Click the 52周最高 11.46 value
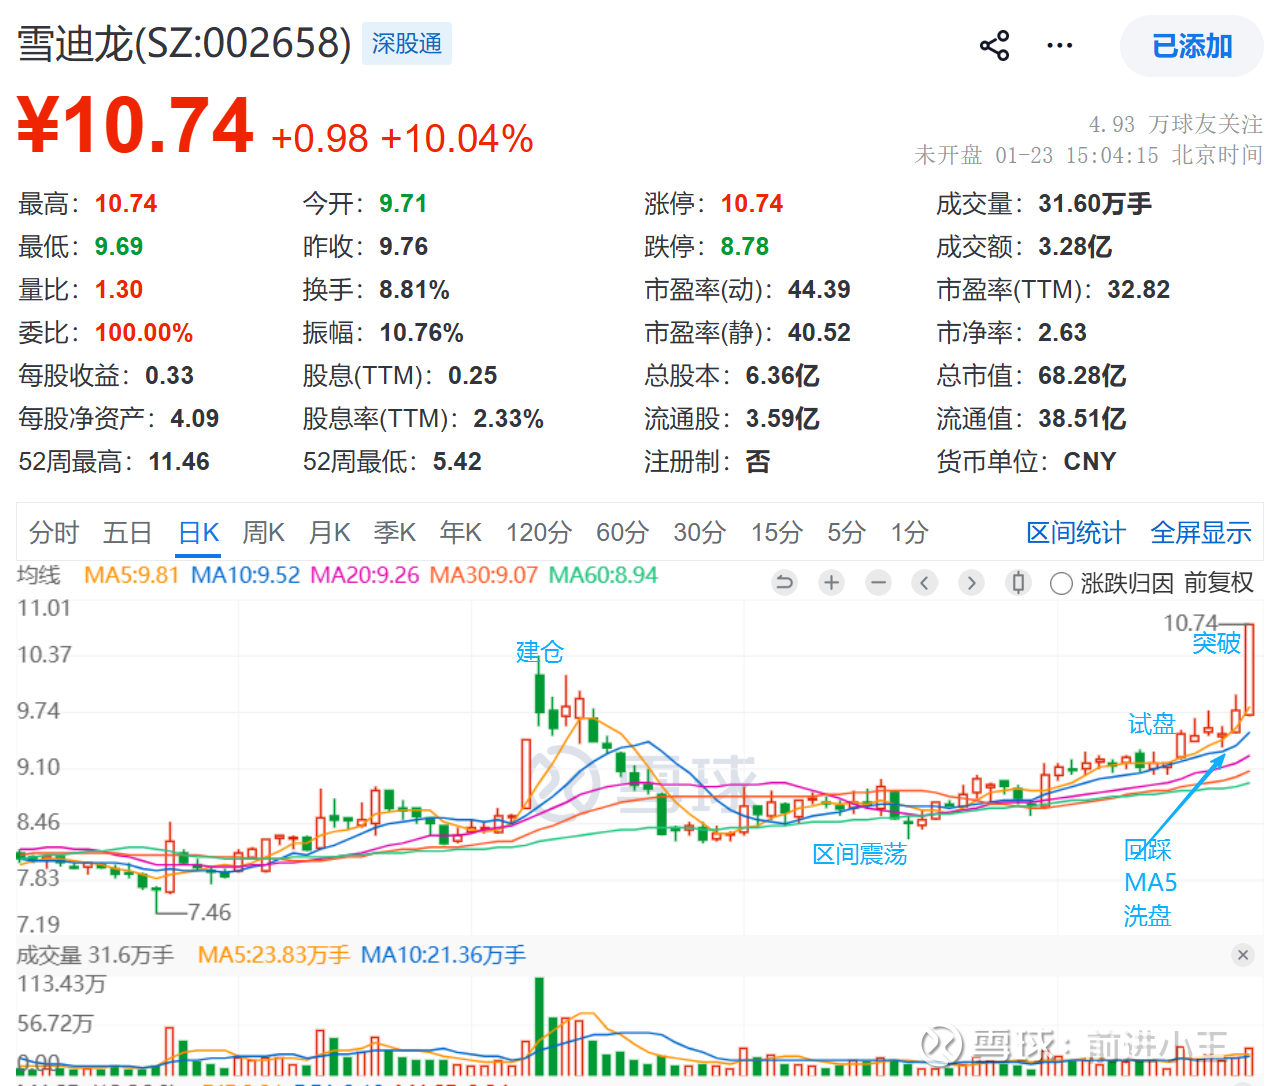This screenshot has height=1086, width=1266. point(179,462)
